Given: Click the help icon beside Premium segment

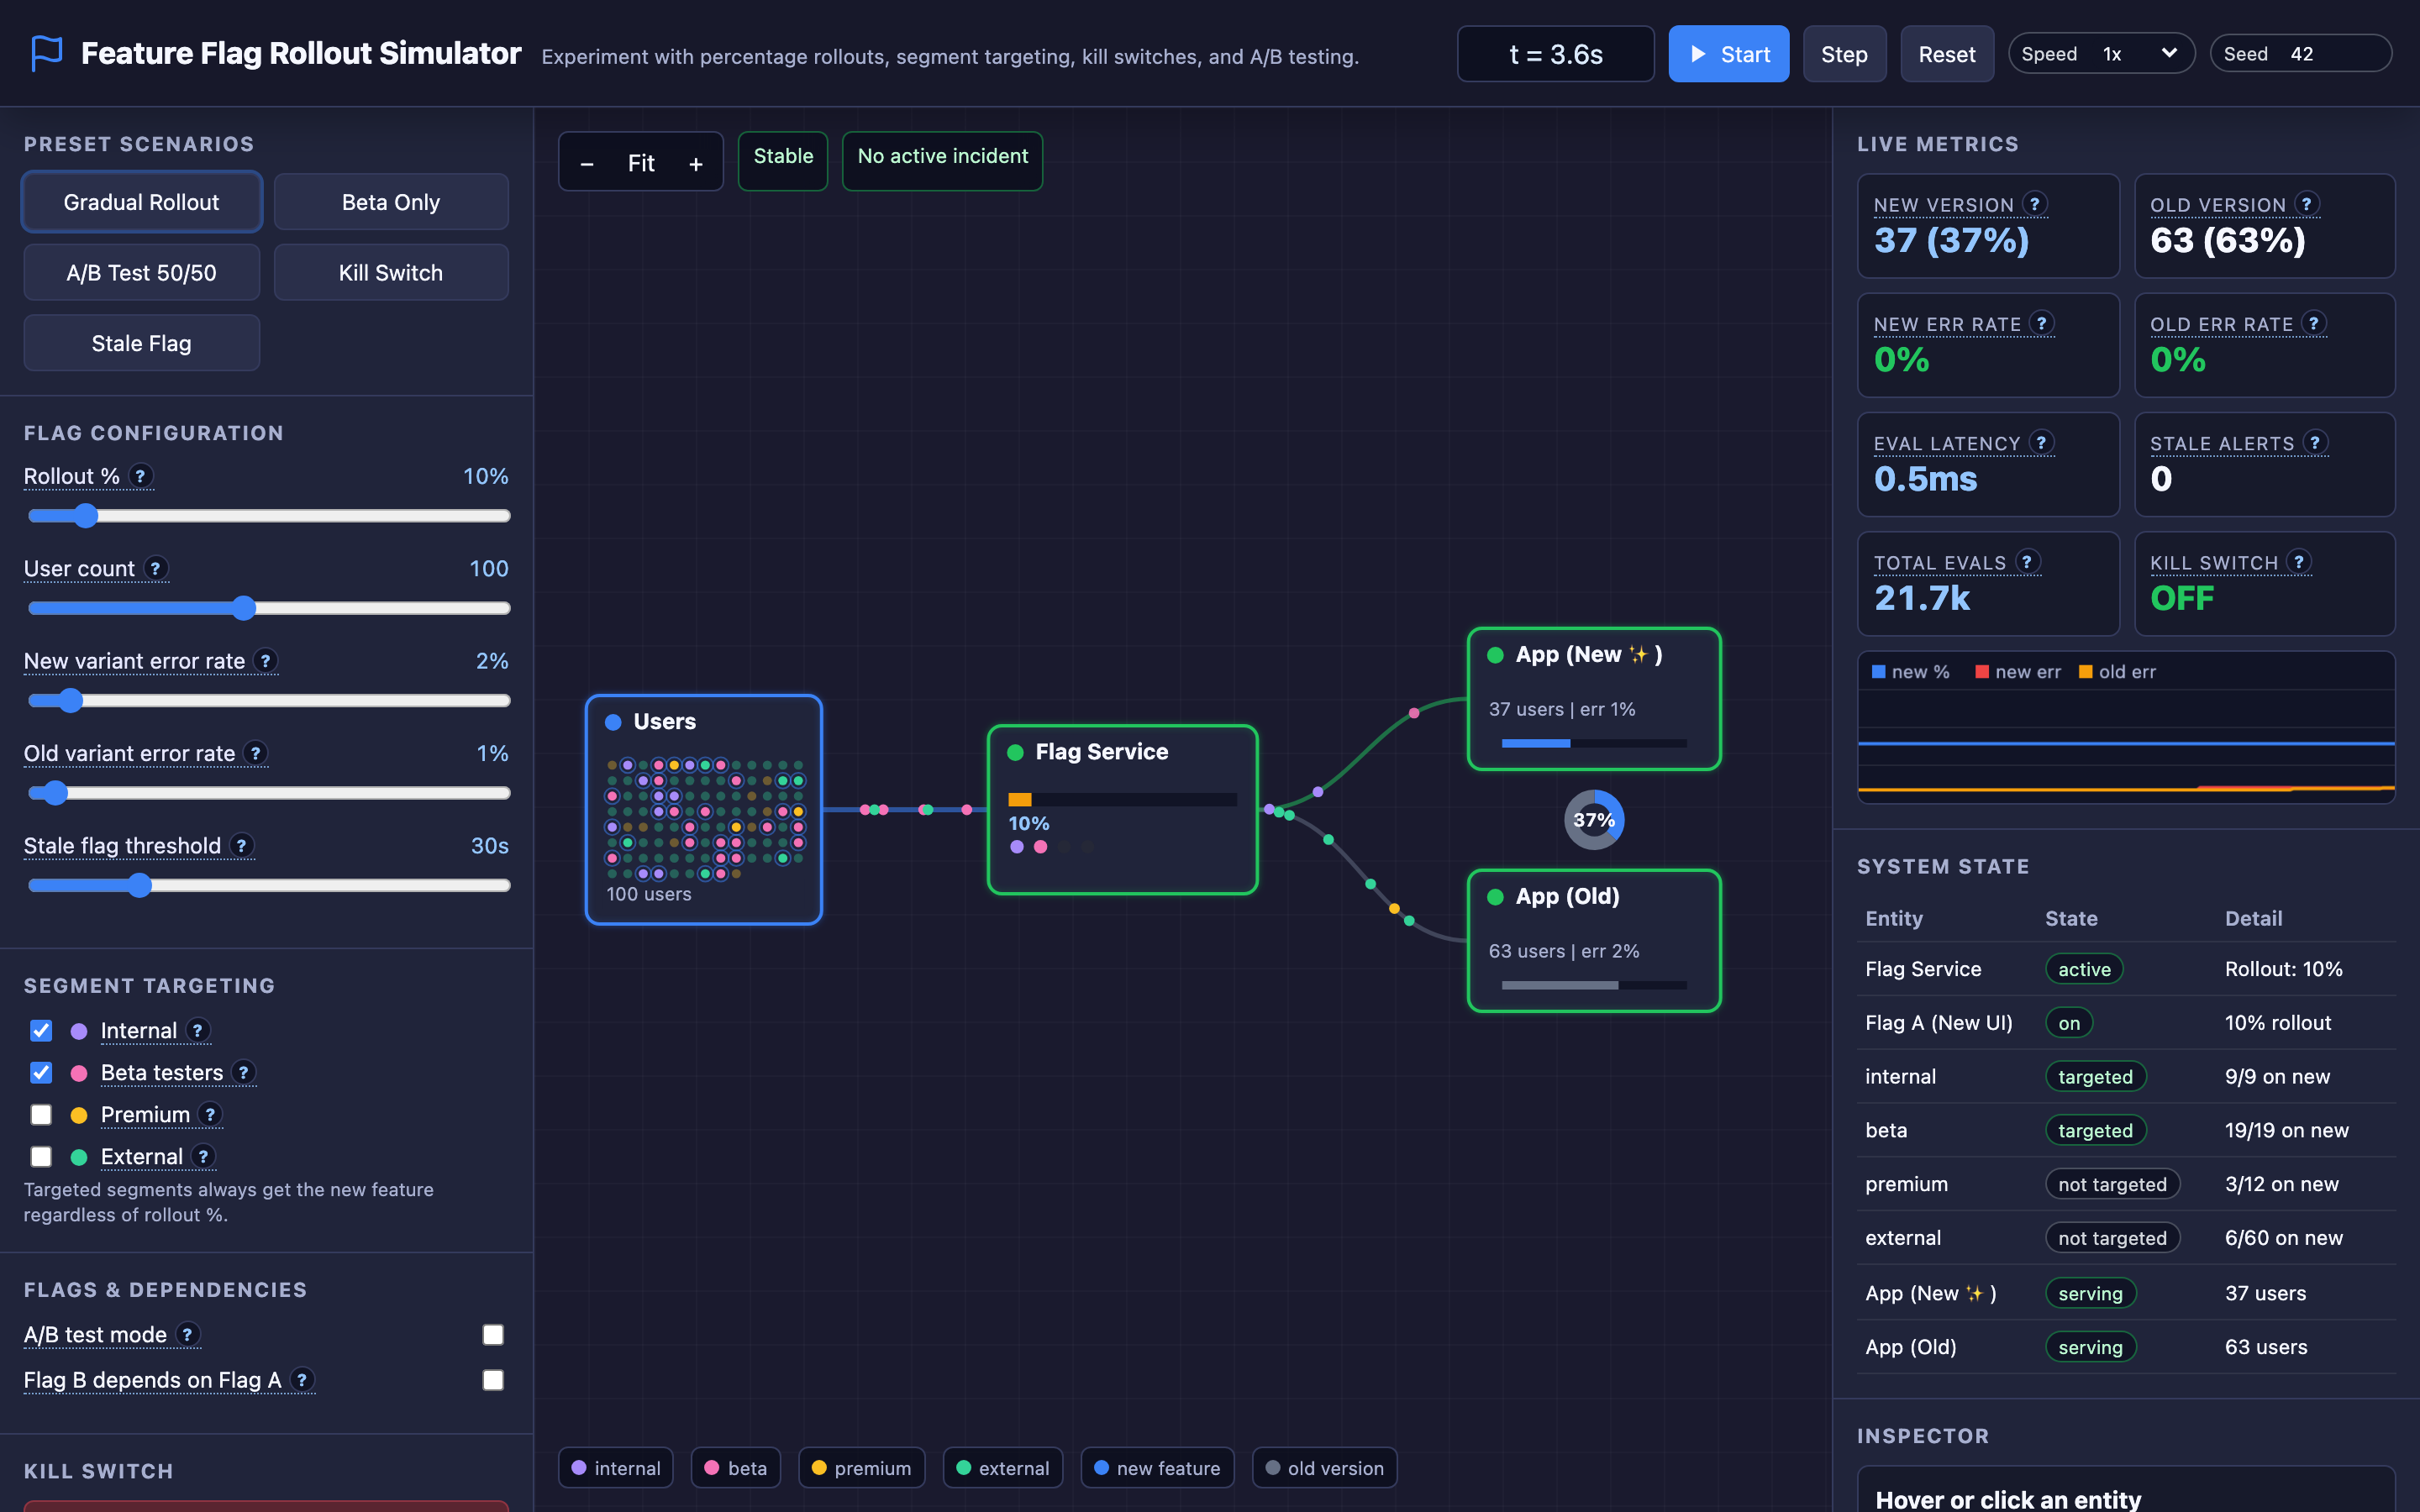Looking at the screenshot, I should click(x=210, y=1114).
